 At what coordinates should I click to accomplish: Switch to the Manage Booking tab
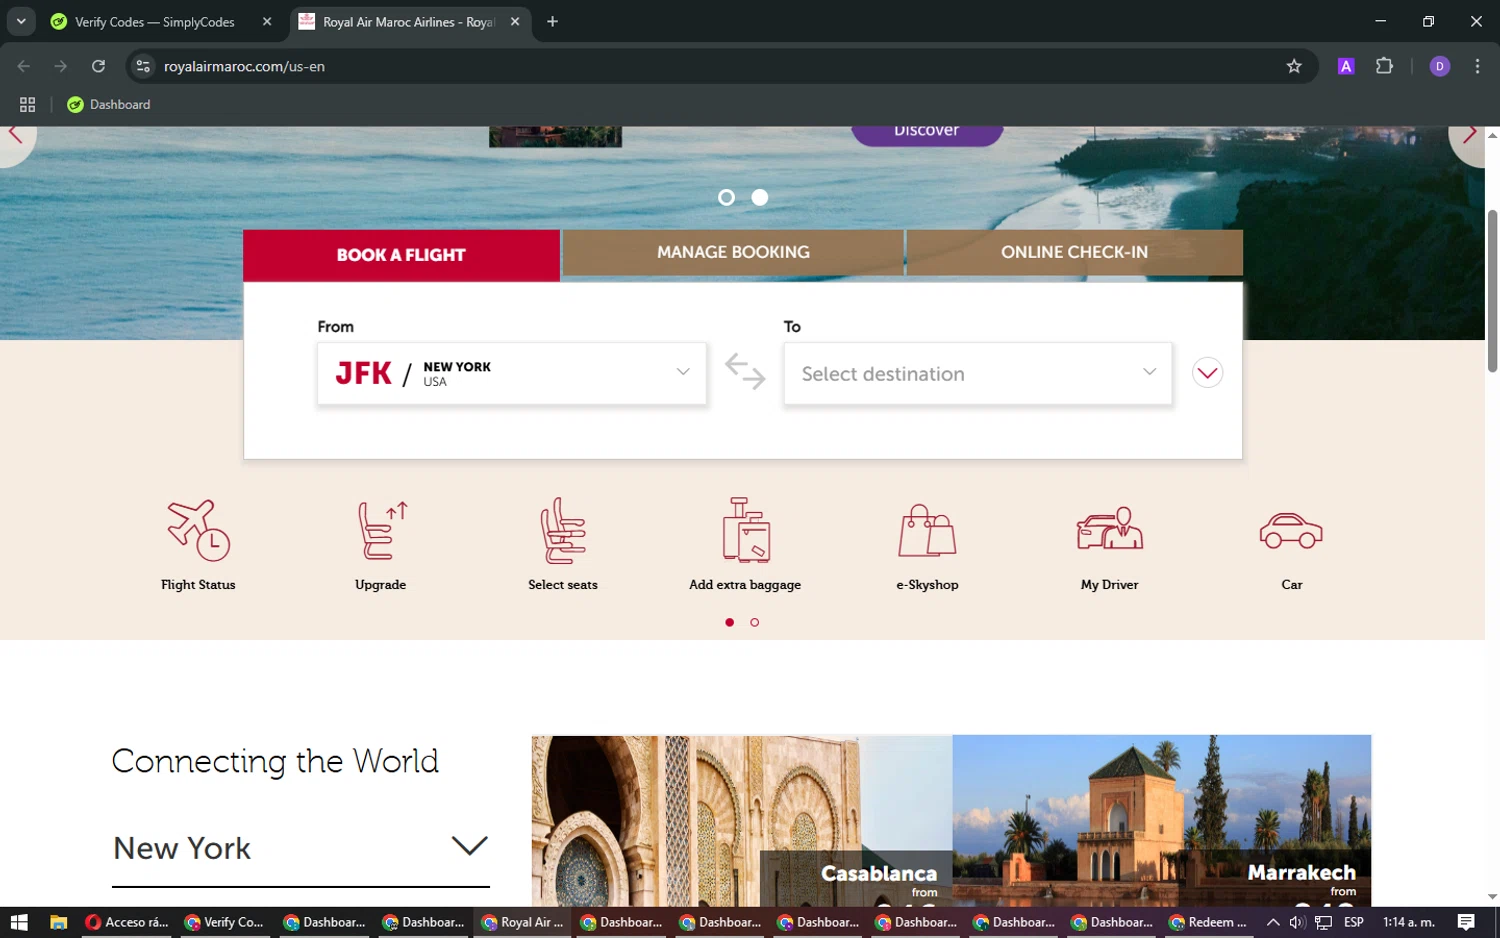click(733, 252)
